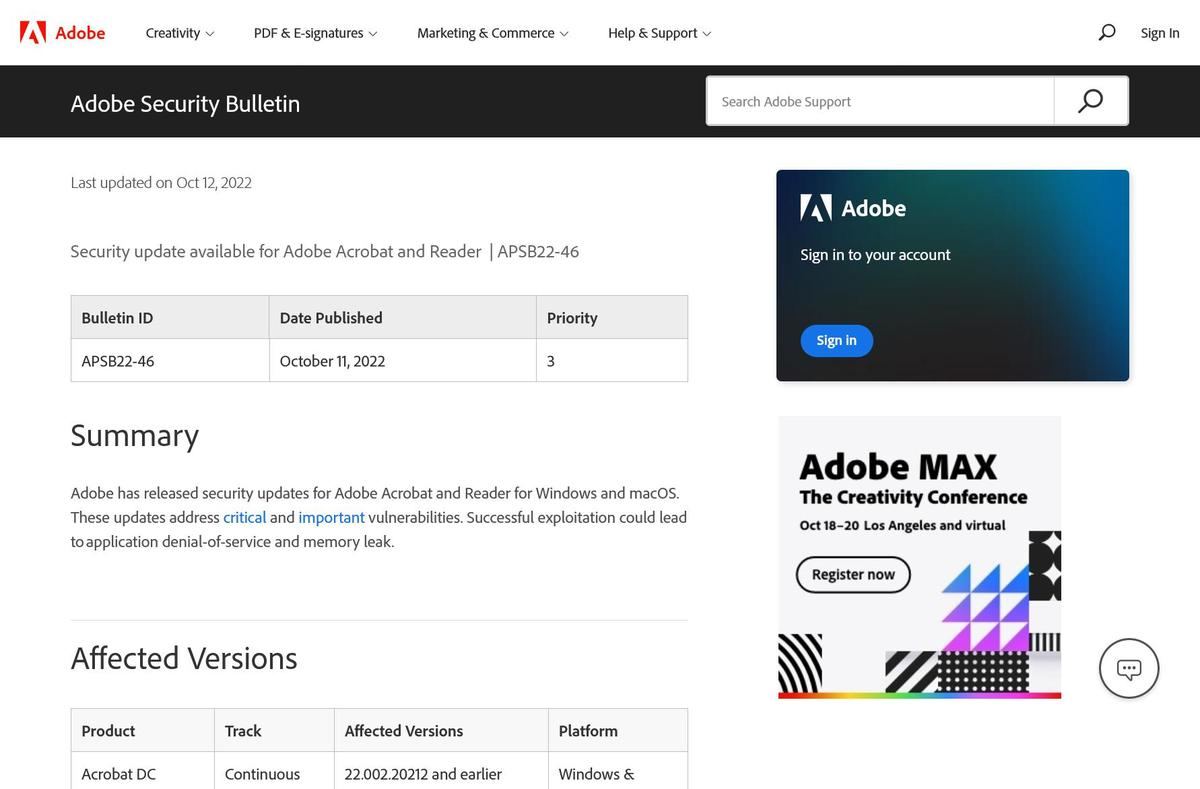Open the chat assistant bubble icon
This screenshot has width=1200, height=789.
pos(1129,668)
